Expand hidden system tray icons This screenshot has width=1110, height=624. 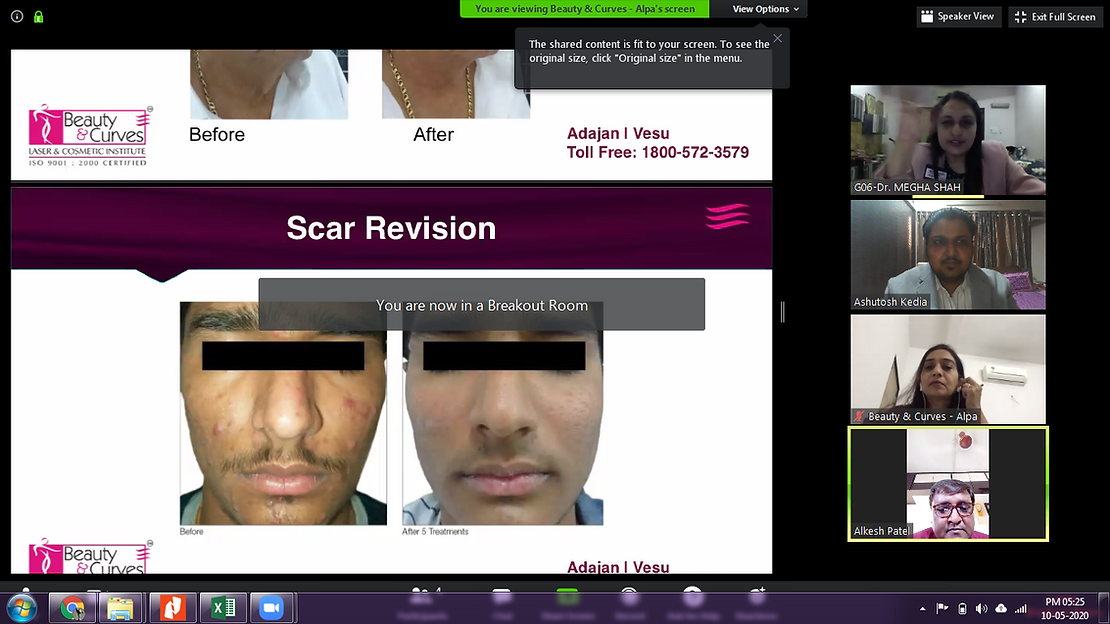[x=921, y=608]
